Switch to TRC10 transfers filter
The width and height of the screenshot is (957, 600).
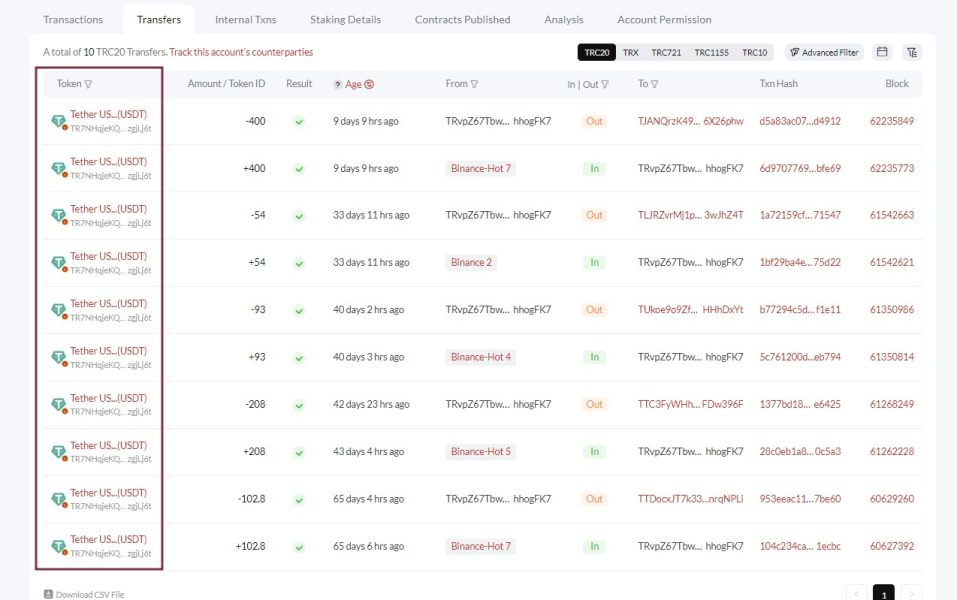pyautogui.click(x=754, y=52)
